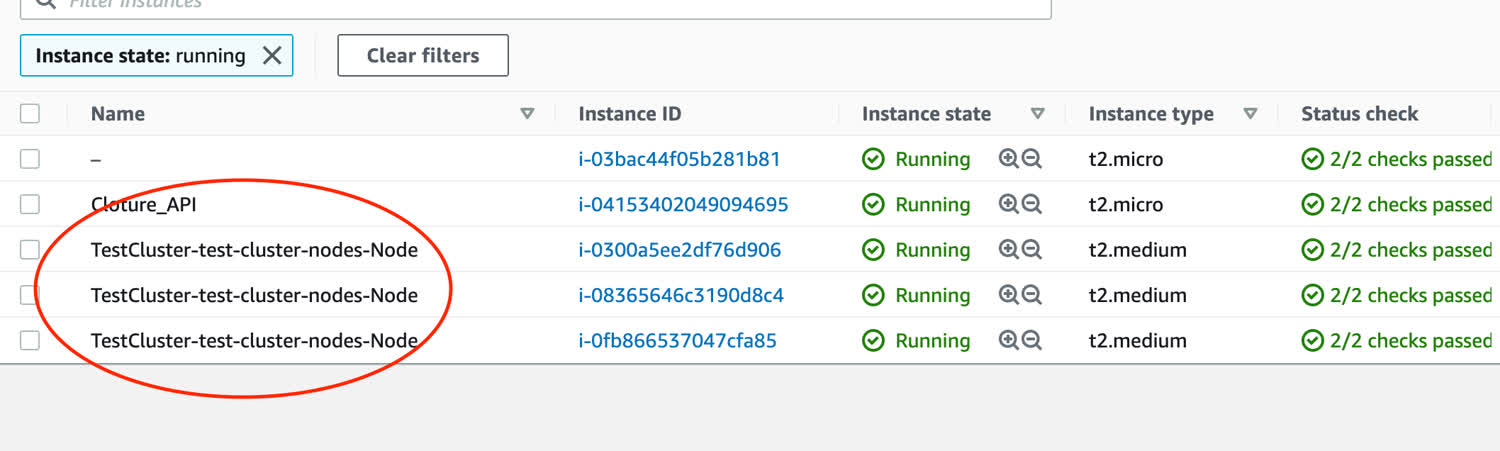Click the Cloture_API name cell

144,204
